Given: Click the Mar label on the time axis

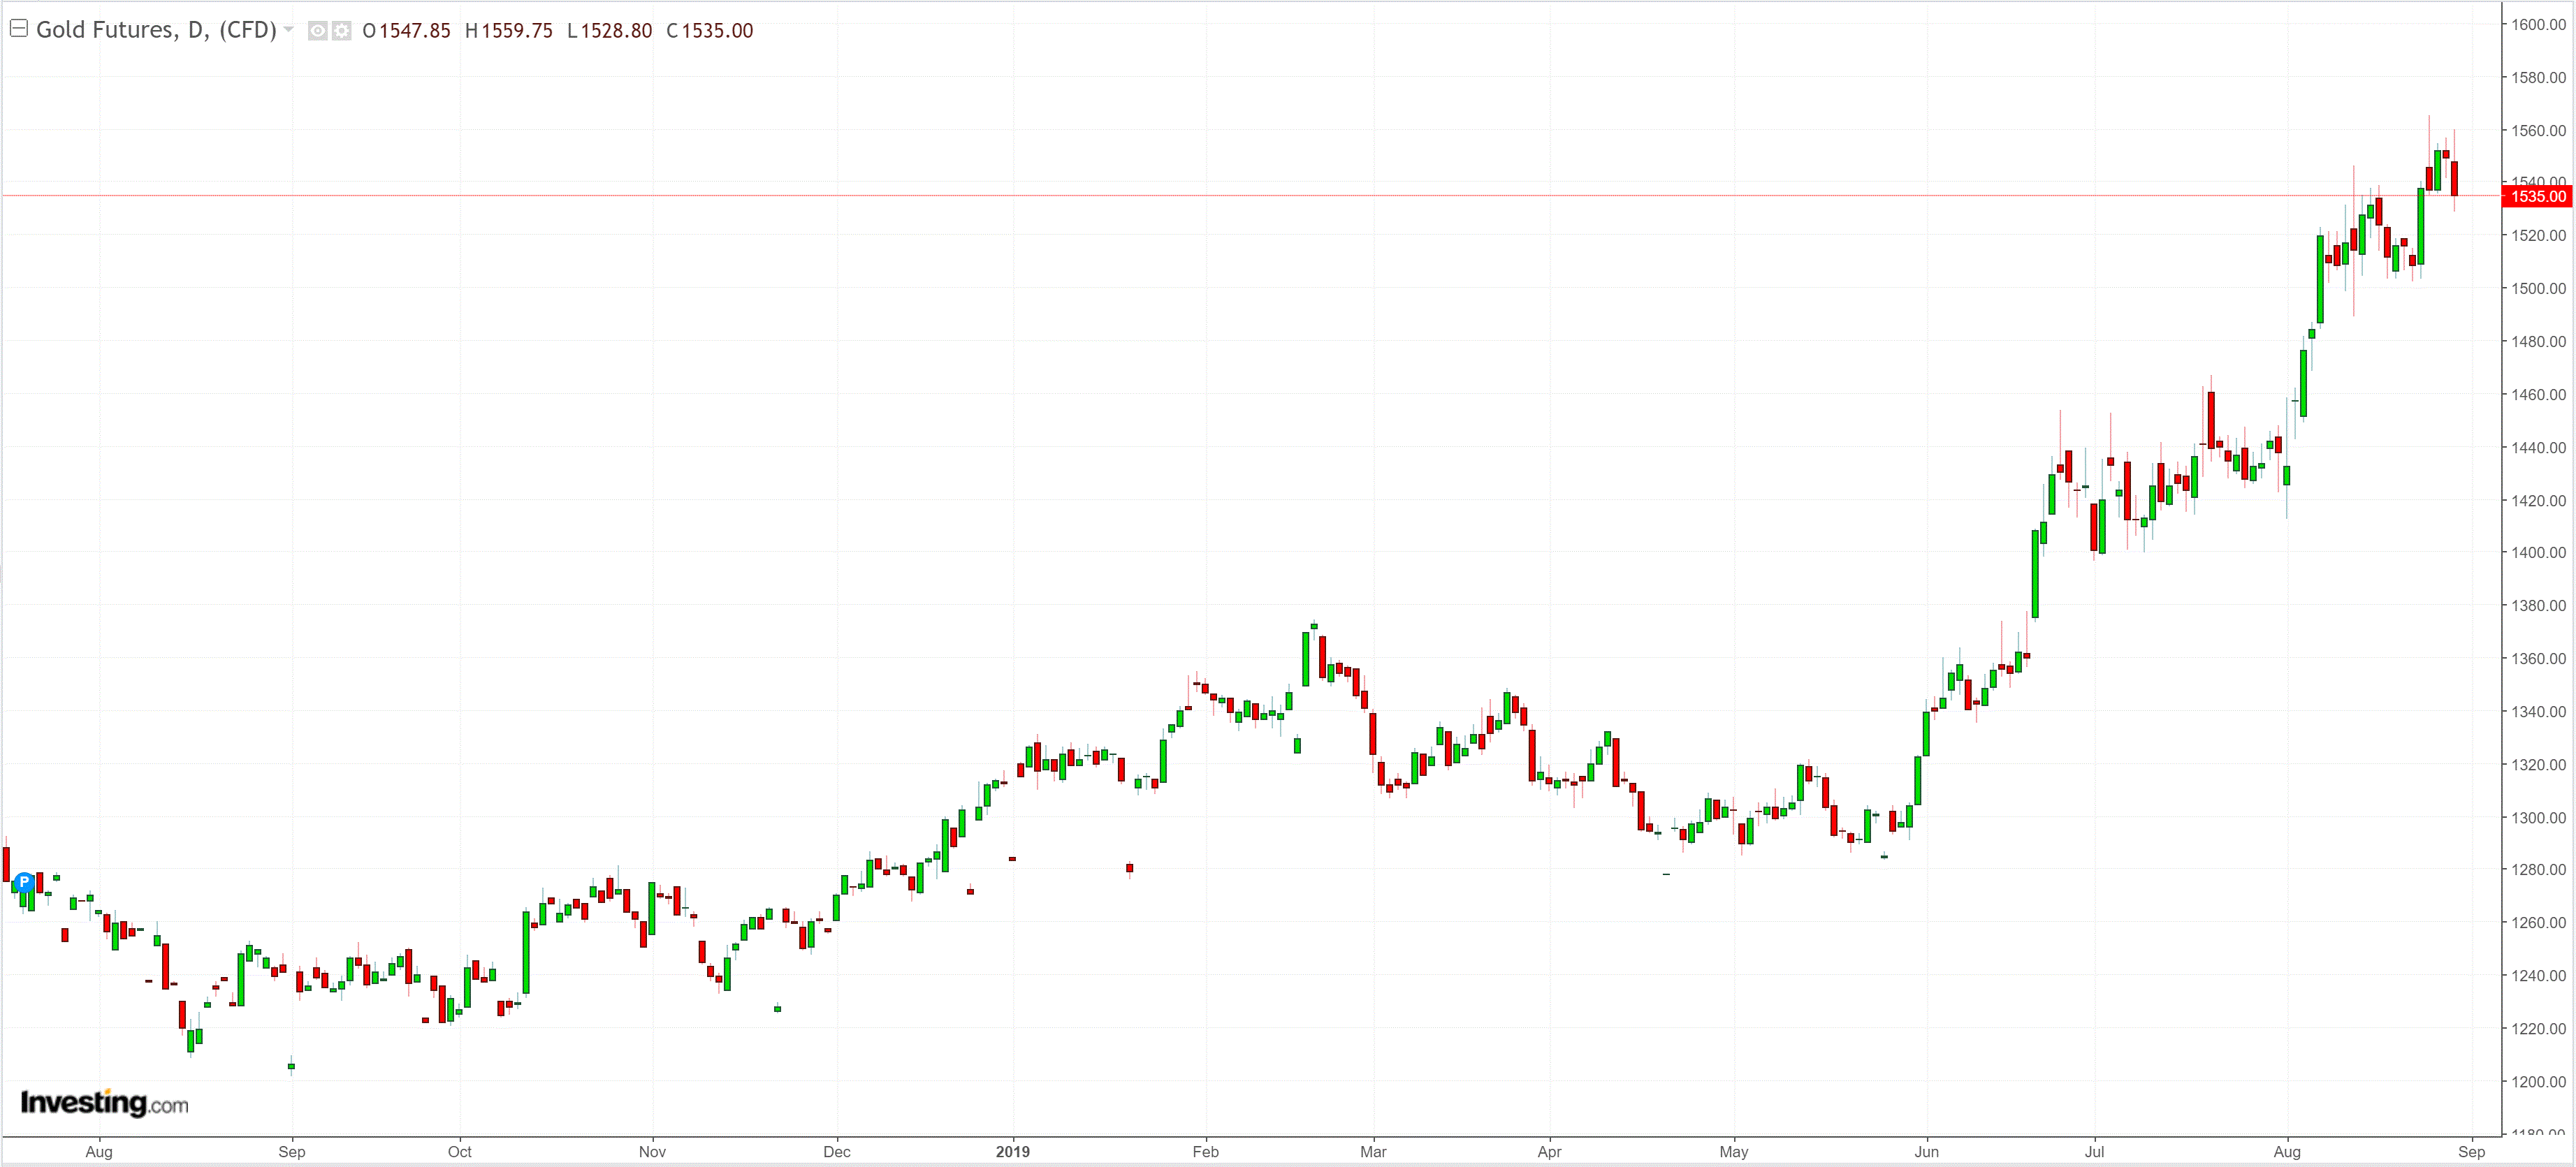Looking at the screenshot, I should pos(1373,1151).
